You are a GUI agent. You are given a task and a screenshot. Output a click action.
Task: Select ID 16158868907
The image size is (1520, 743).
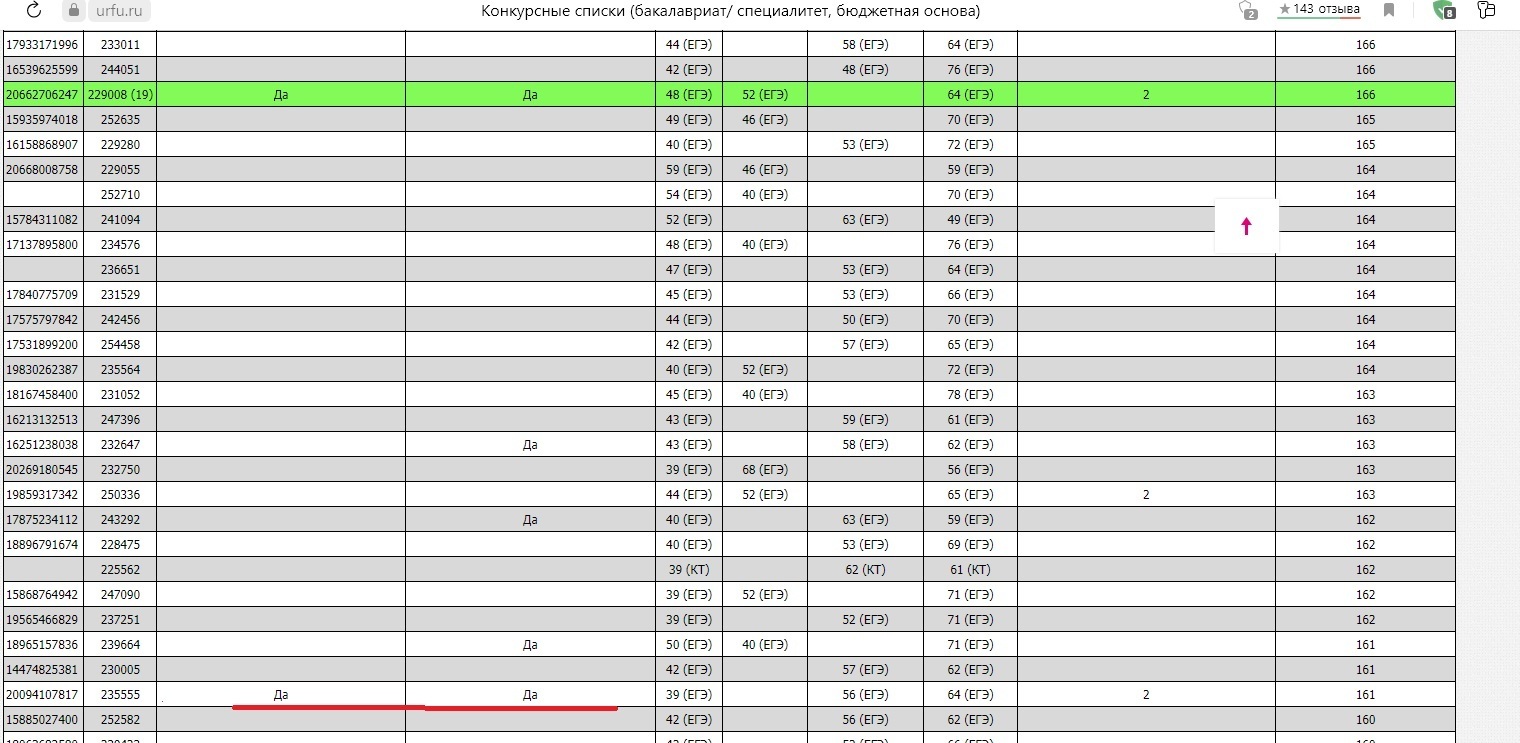[x=42, y=145]
